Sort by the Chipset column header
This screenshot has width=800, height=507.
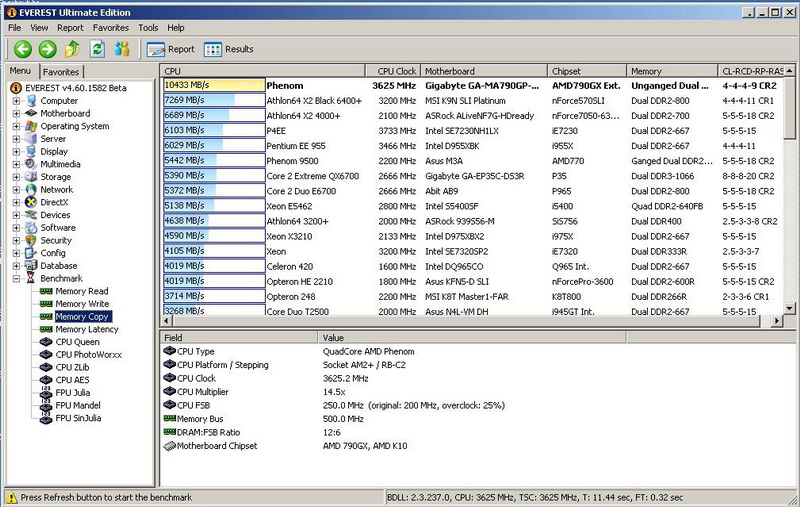click(x=587, y=71)
